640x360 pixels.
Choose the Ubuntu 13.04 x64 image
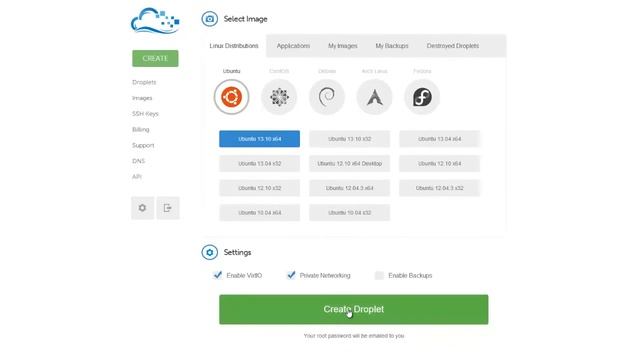[440, 139]
